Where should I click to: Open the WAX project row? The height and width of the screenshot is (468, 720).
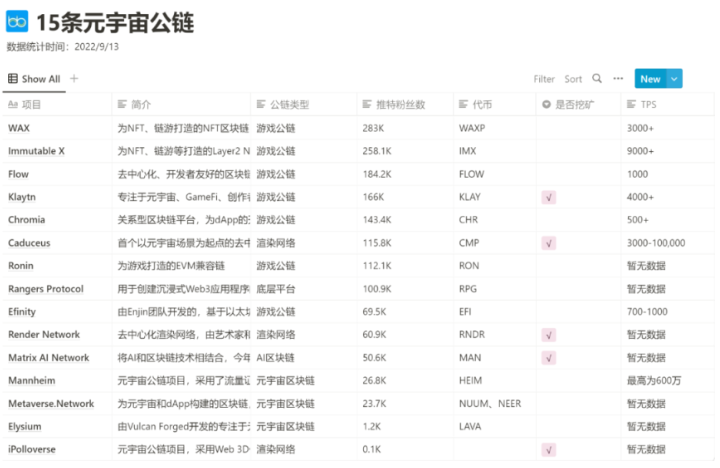tap(19, 128)
